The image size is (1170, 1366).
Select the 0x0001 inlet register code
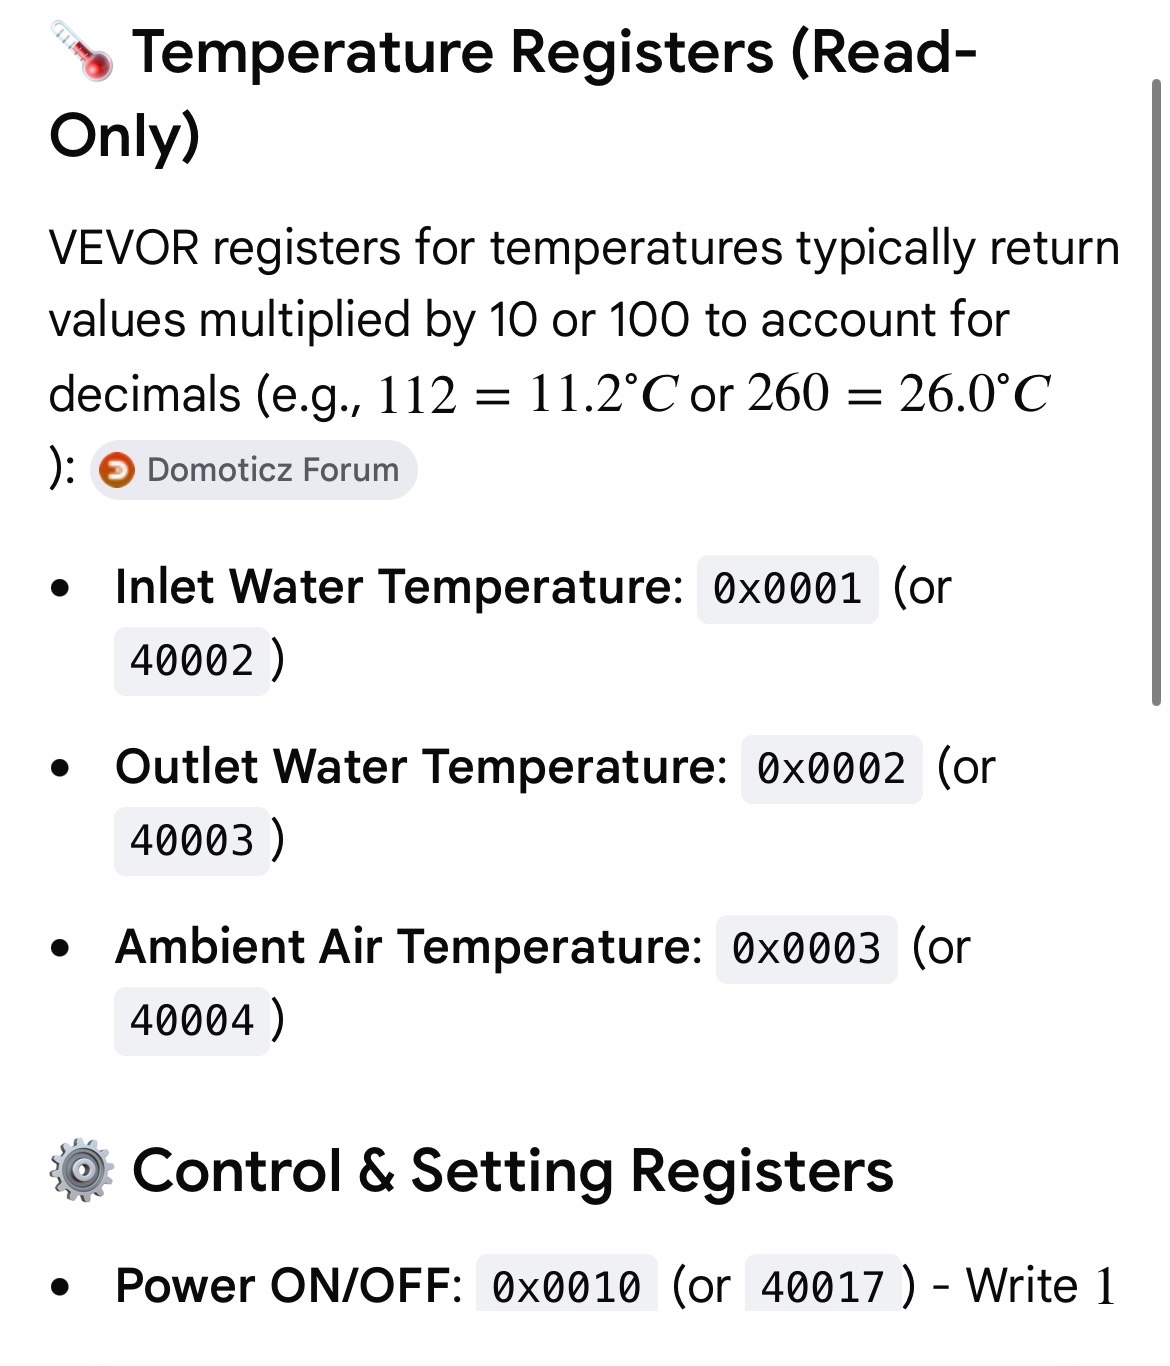(x=787, y=589)
